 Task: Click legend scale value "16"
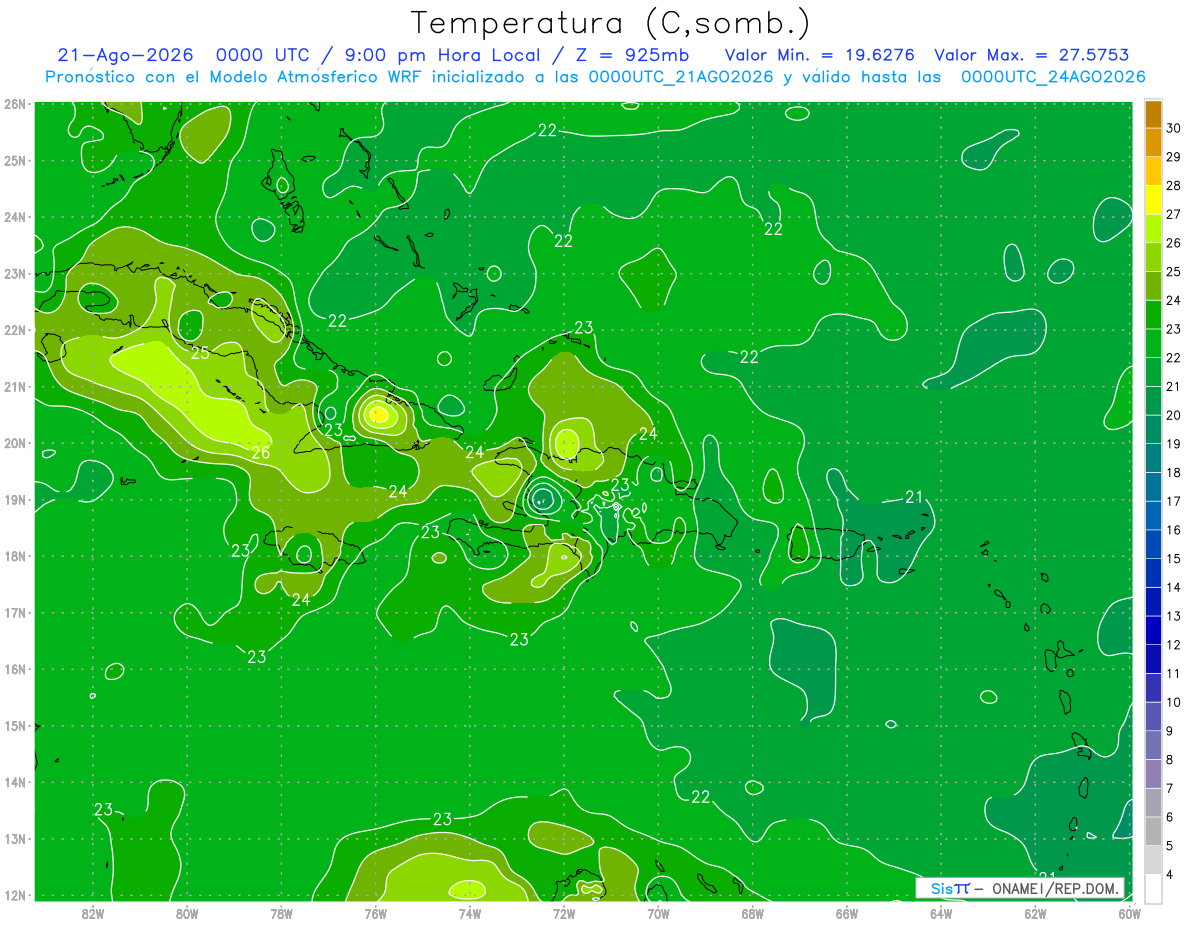[1174, 530]
